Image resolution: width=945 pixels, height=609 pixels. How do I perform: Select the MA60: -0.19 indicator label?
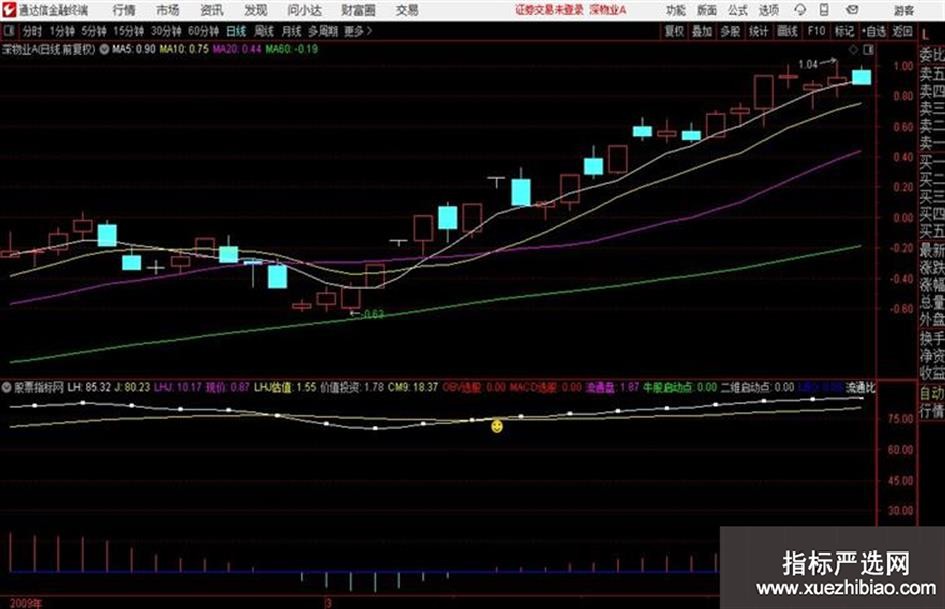(292, 49)
